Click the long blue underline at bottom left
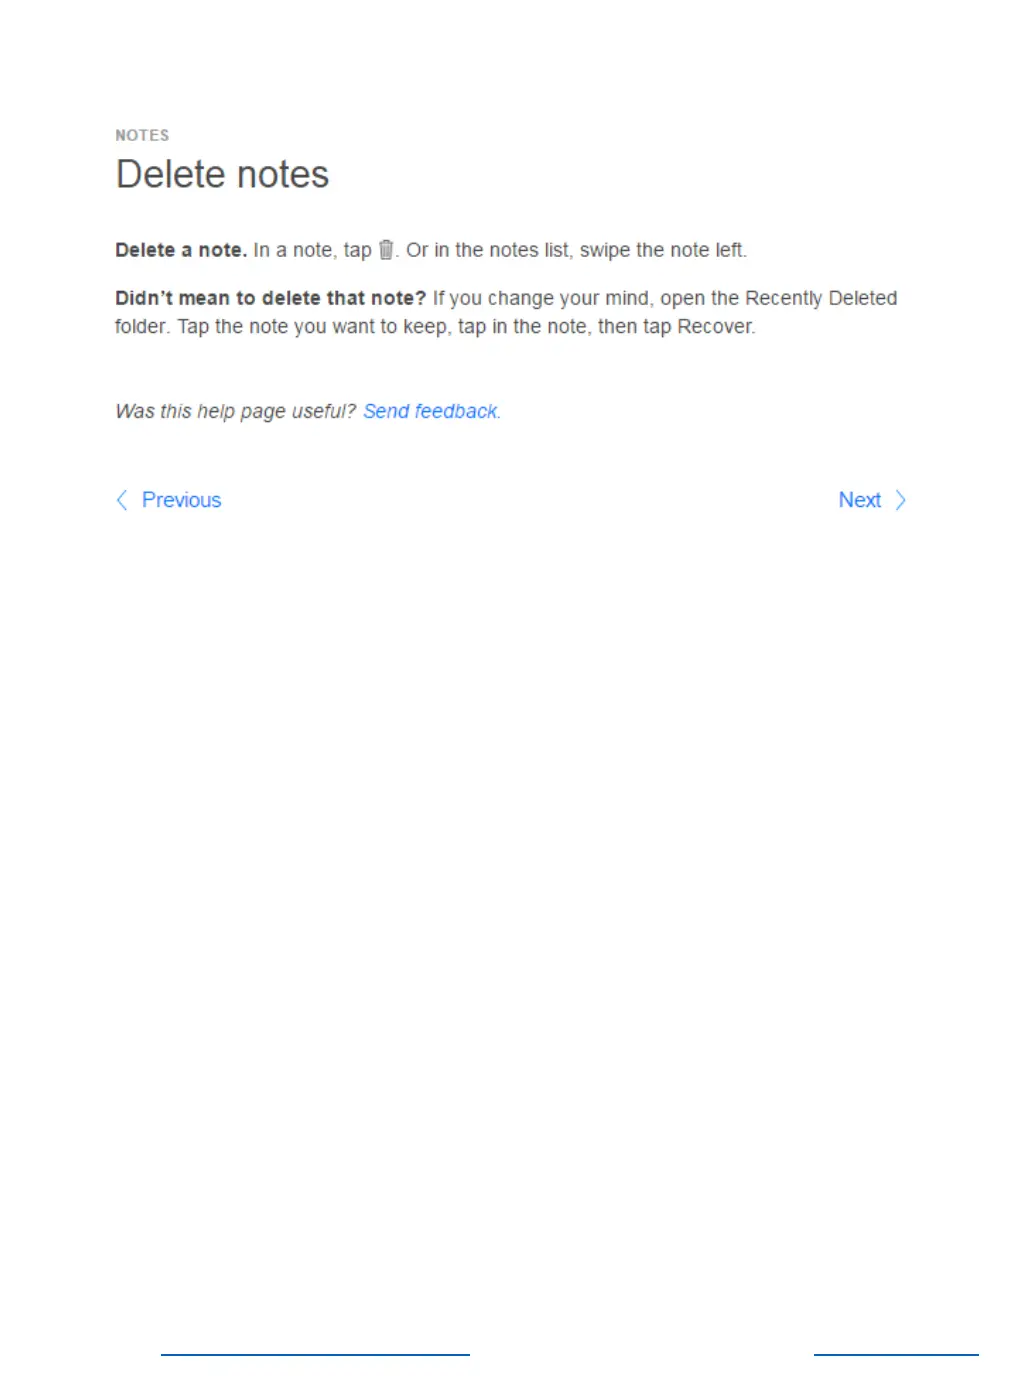Viewport: 1022px width, 1382px height. coord(315,1355)
